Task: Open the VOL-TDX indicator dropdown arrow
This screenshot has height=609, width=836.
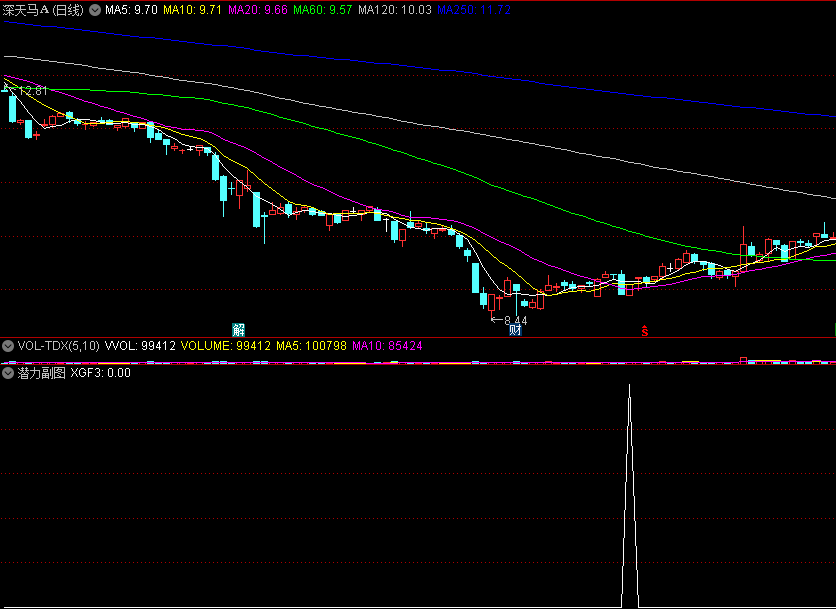Action: 7,346
